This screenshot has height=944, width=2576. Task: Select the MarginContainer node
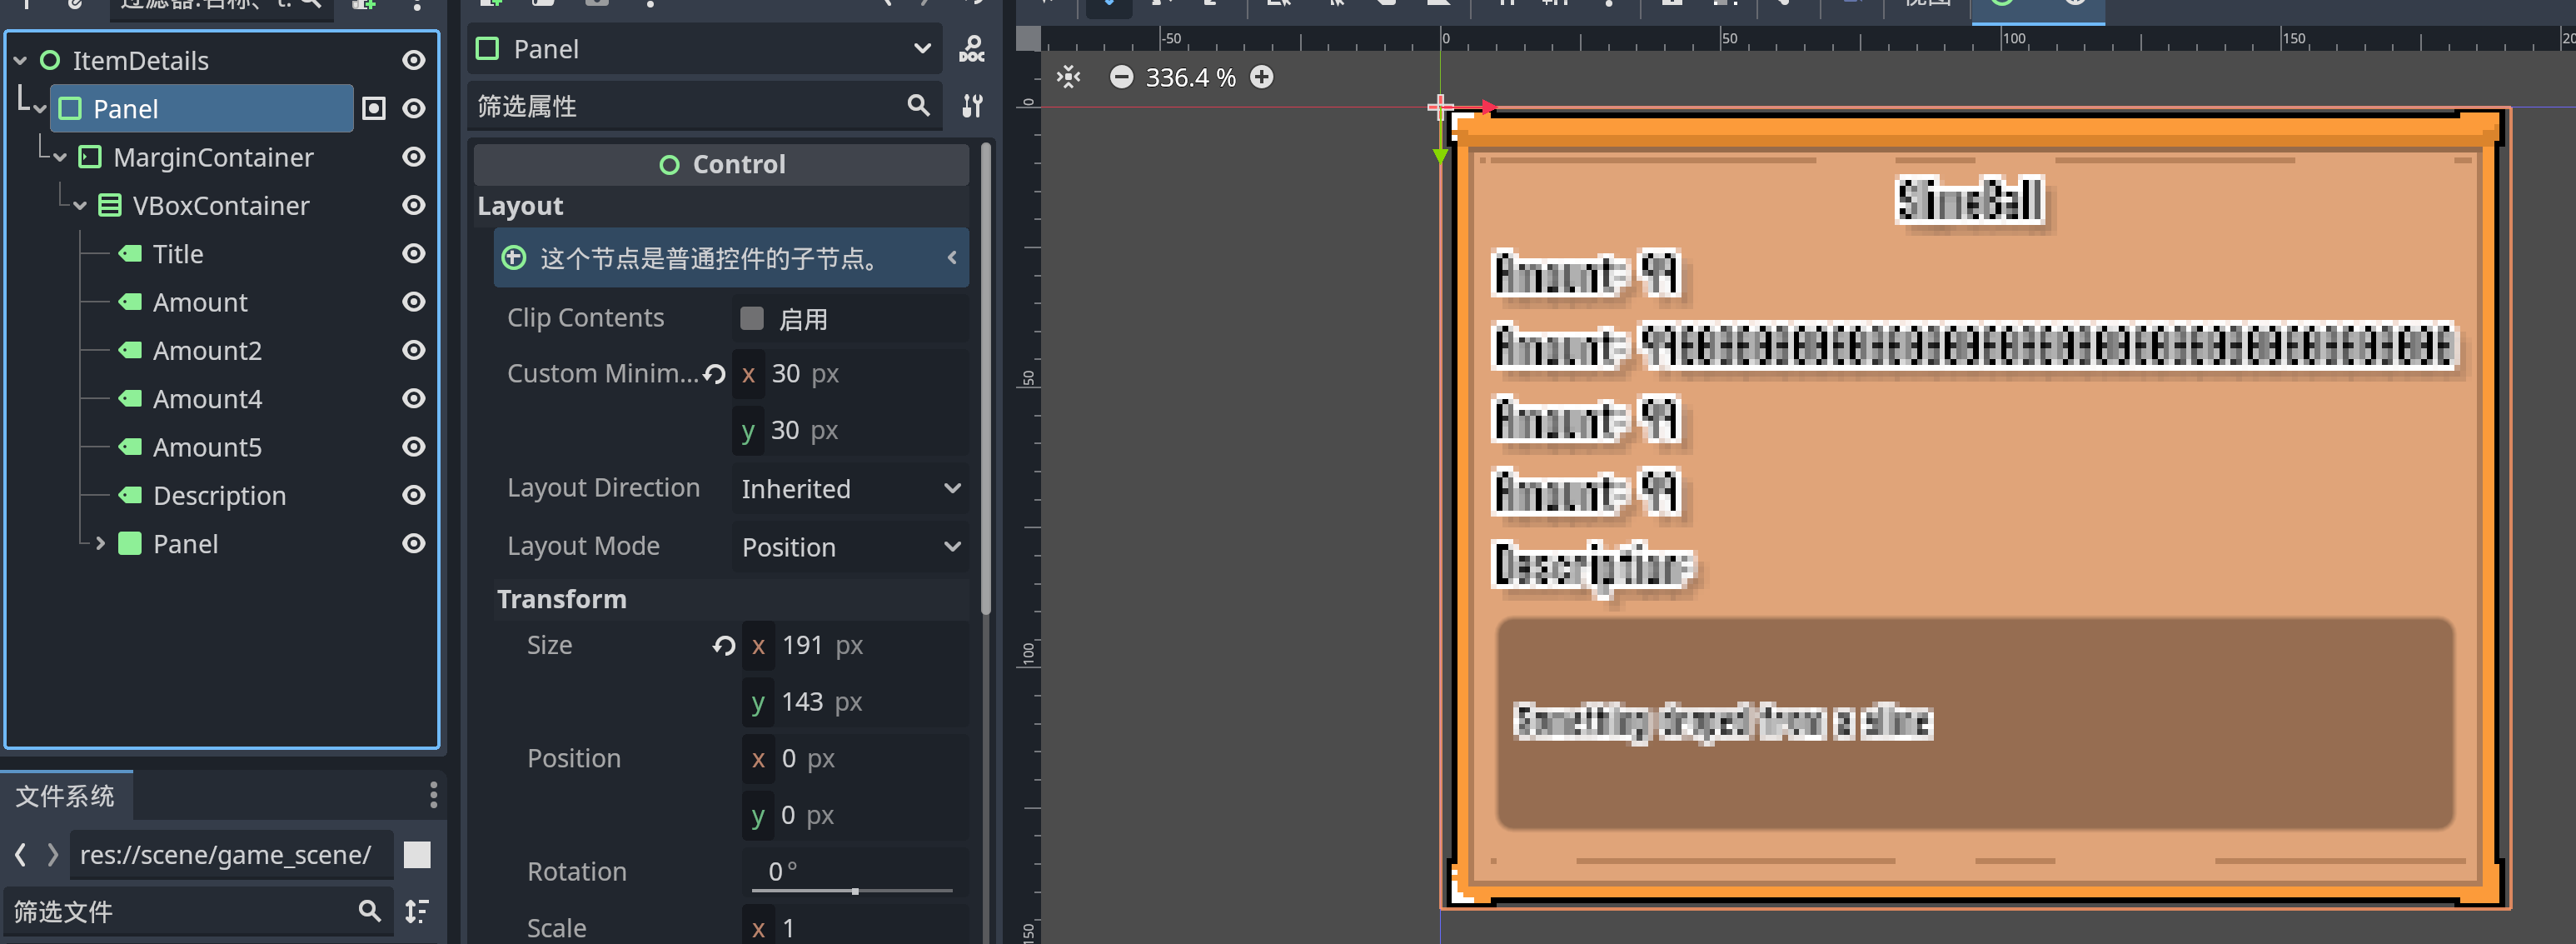tap(213, 157)
